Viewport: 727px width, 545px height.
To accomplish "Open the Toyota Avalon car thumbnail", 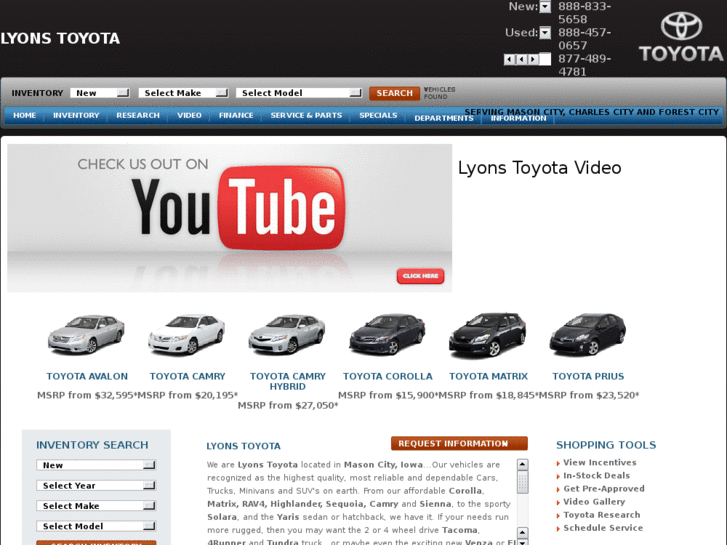I will click(86, 334).
